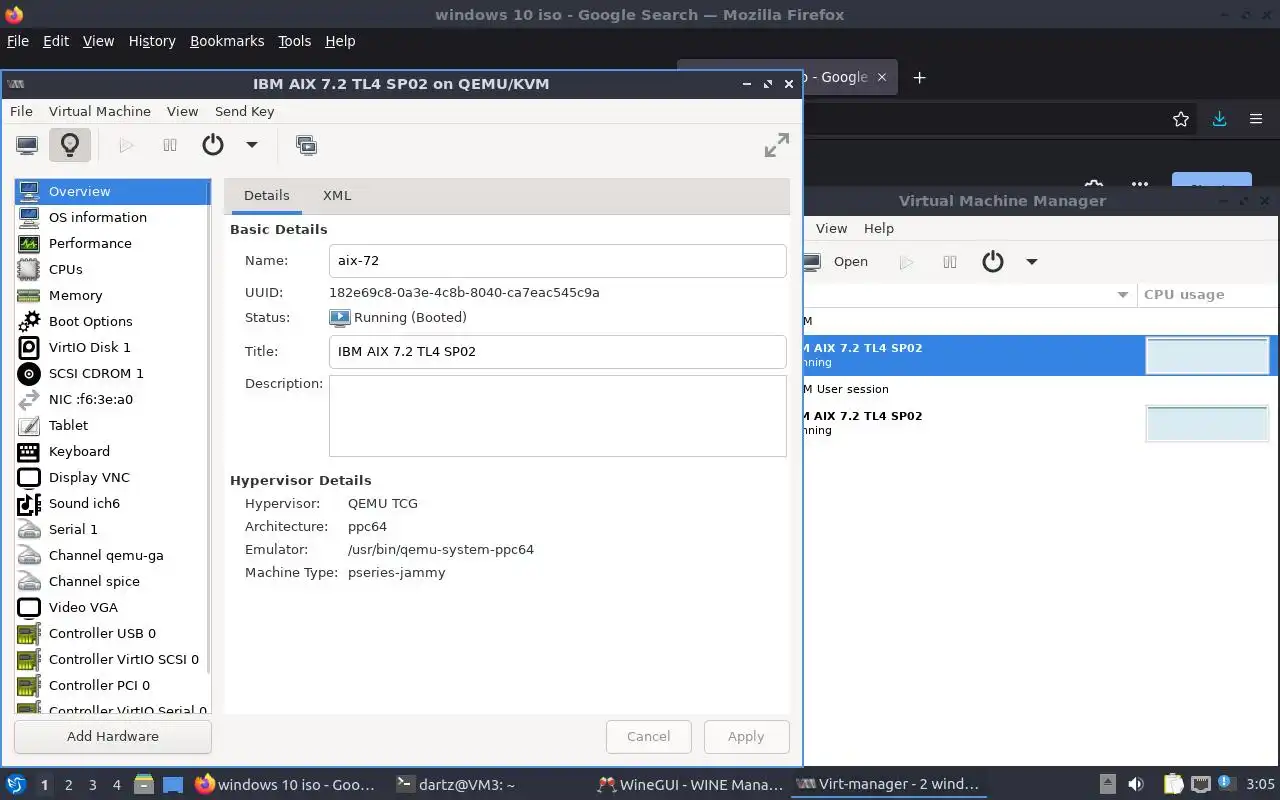Click Open button in Virtual Machine Manager
Viewport: 1280px width, 800px height.
[x=838, y=262]
